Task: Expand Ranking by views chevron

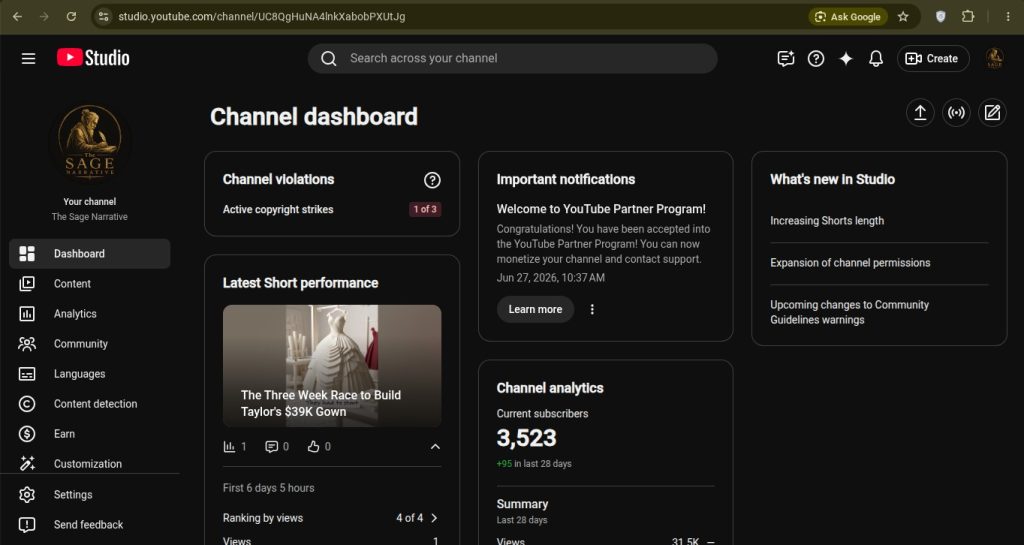Action: [x=434, y=518]
